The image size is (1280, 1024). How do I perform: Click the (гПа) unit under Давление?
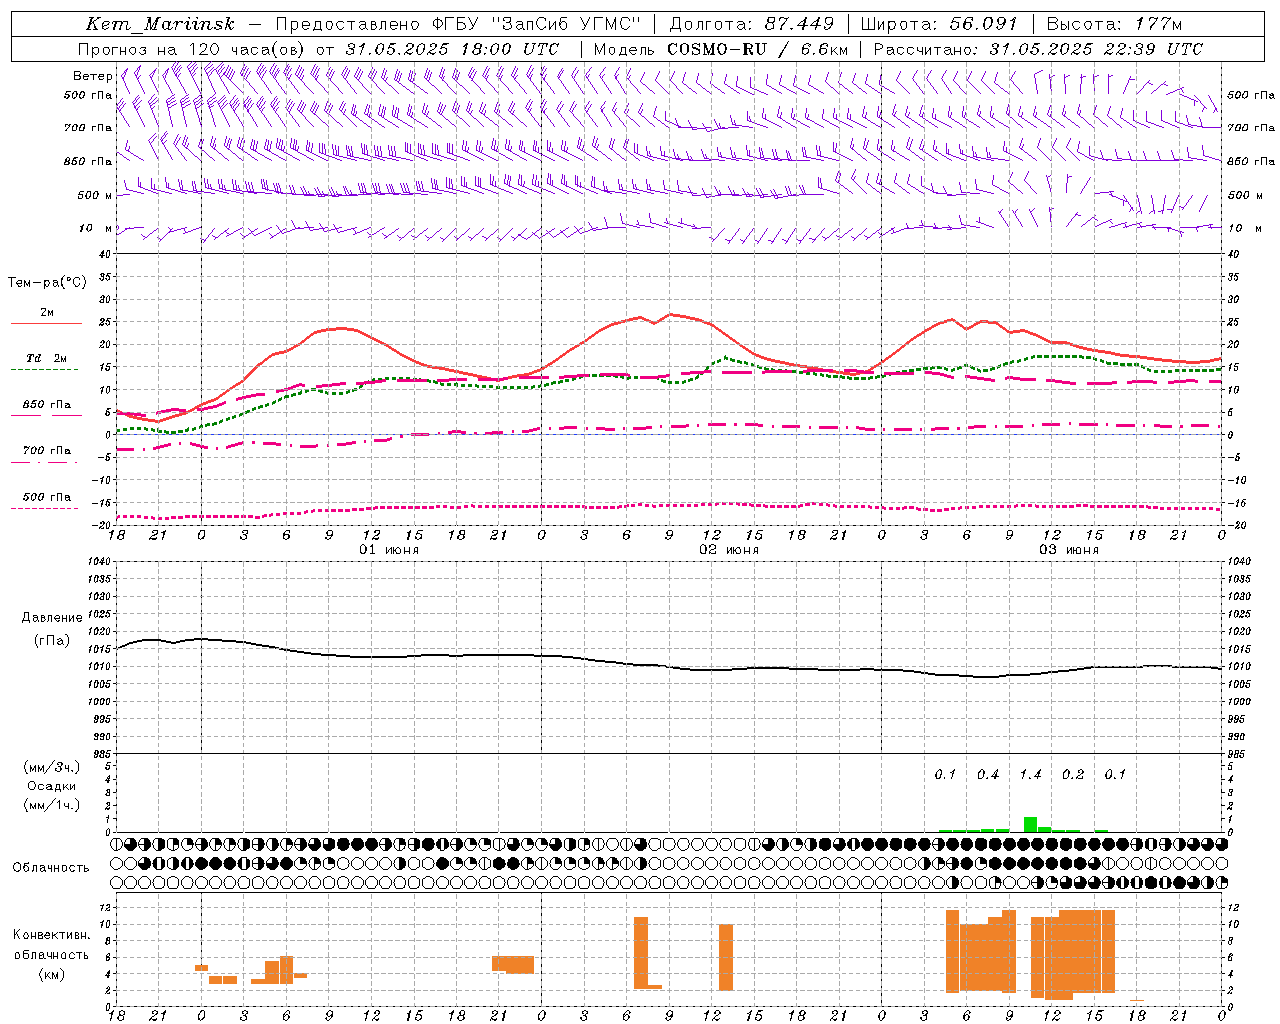52,641
